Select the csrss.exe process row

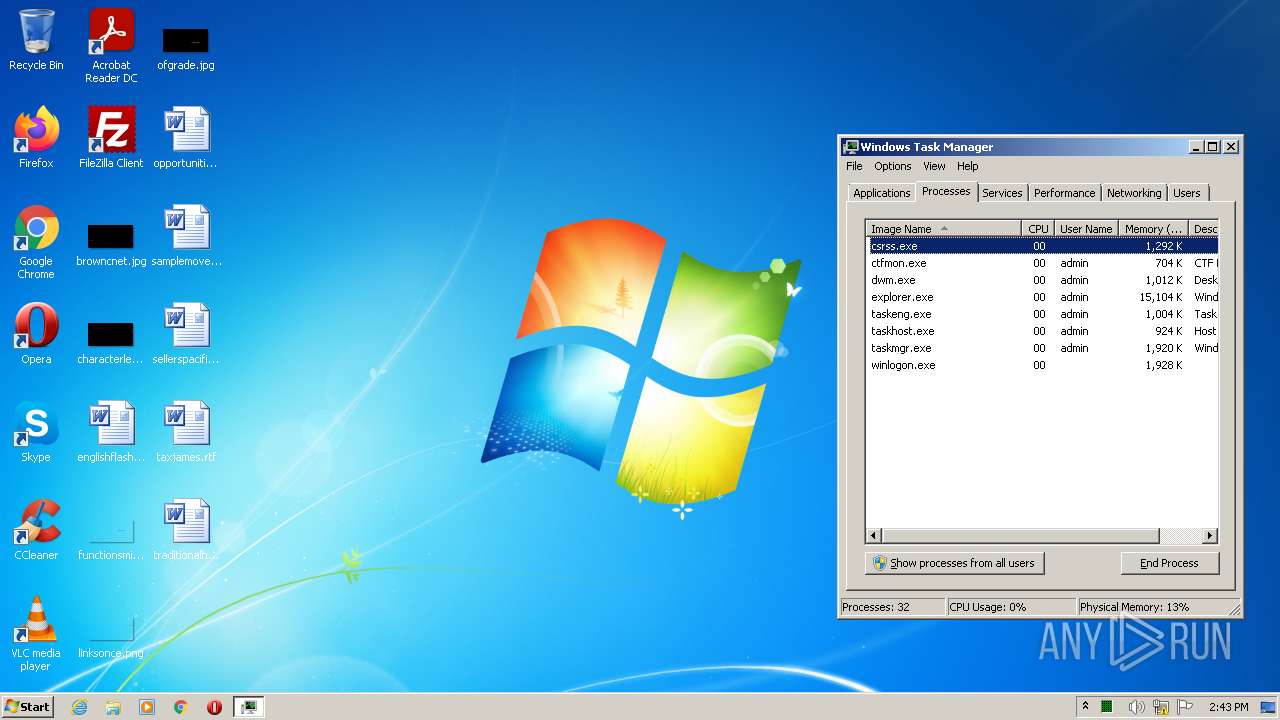pyautogui.click(x=1042, y=246)
